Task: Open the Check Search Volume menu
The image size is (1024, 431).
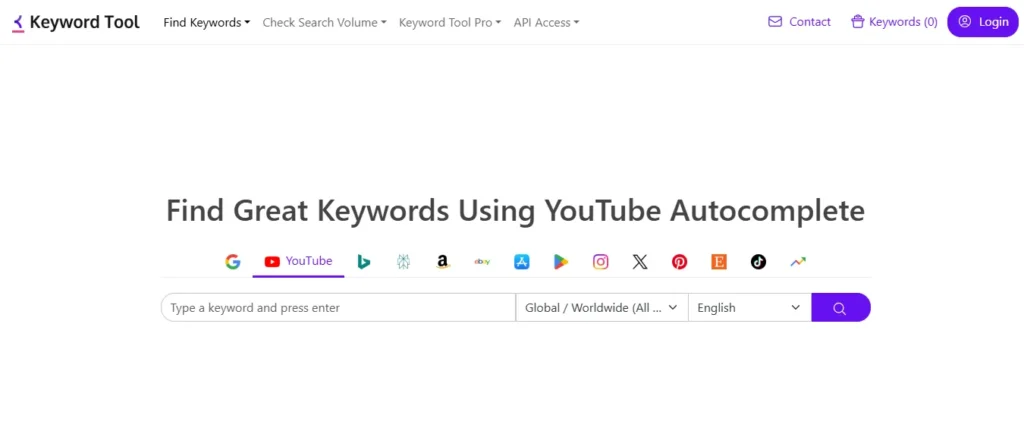Action: point(324,22)
